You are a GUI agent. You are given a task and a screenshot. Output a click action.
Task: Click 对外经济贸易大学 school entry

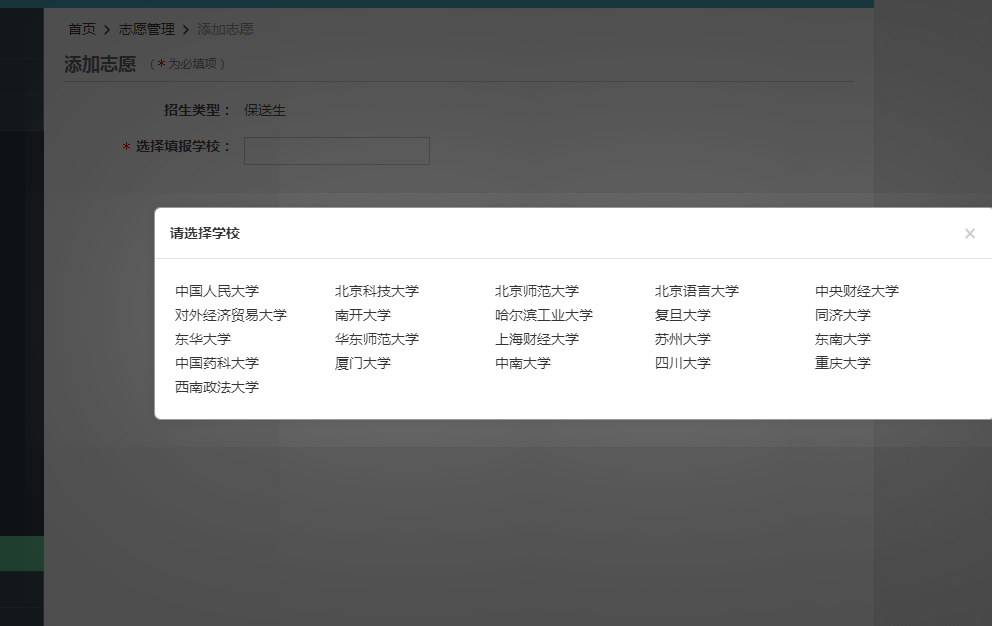(x=231, y=315)
